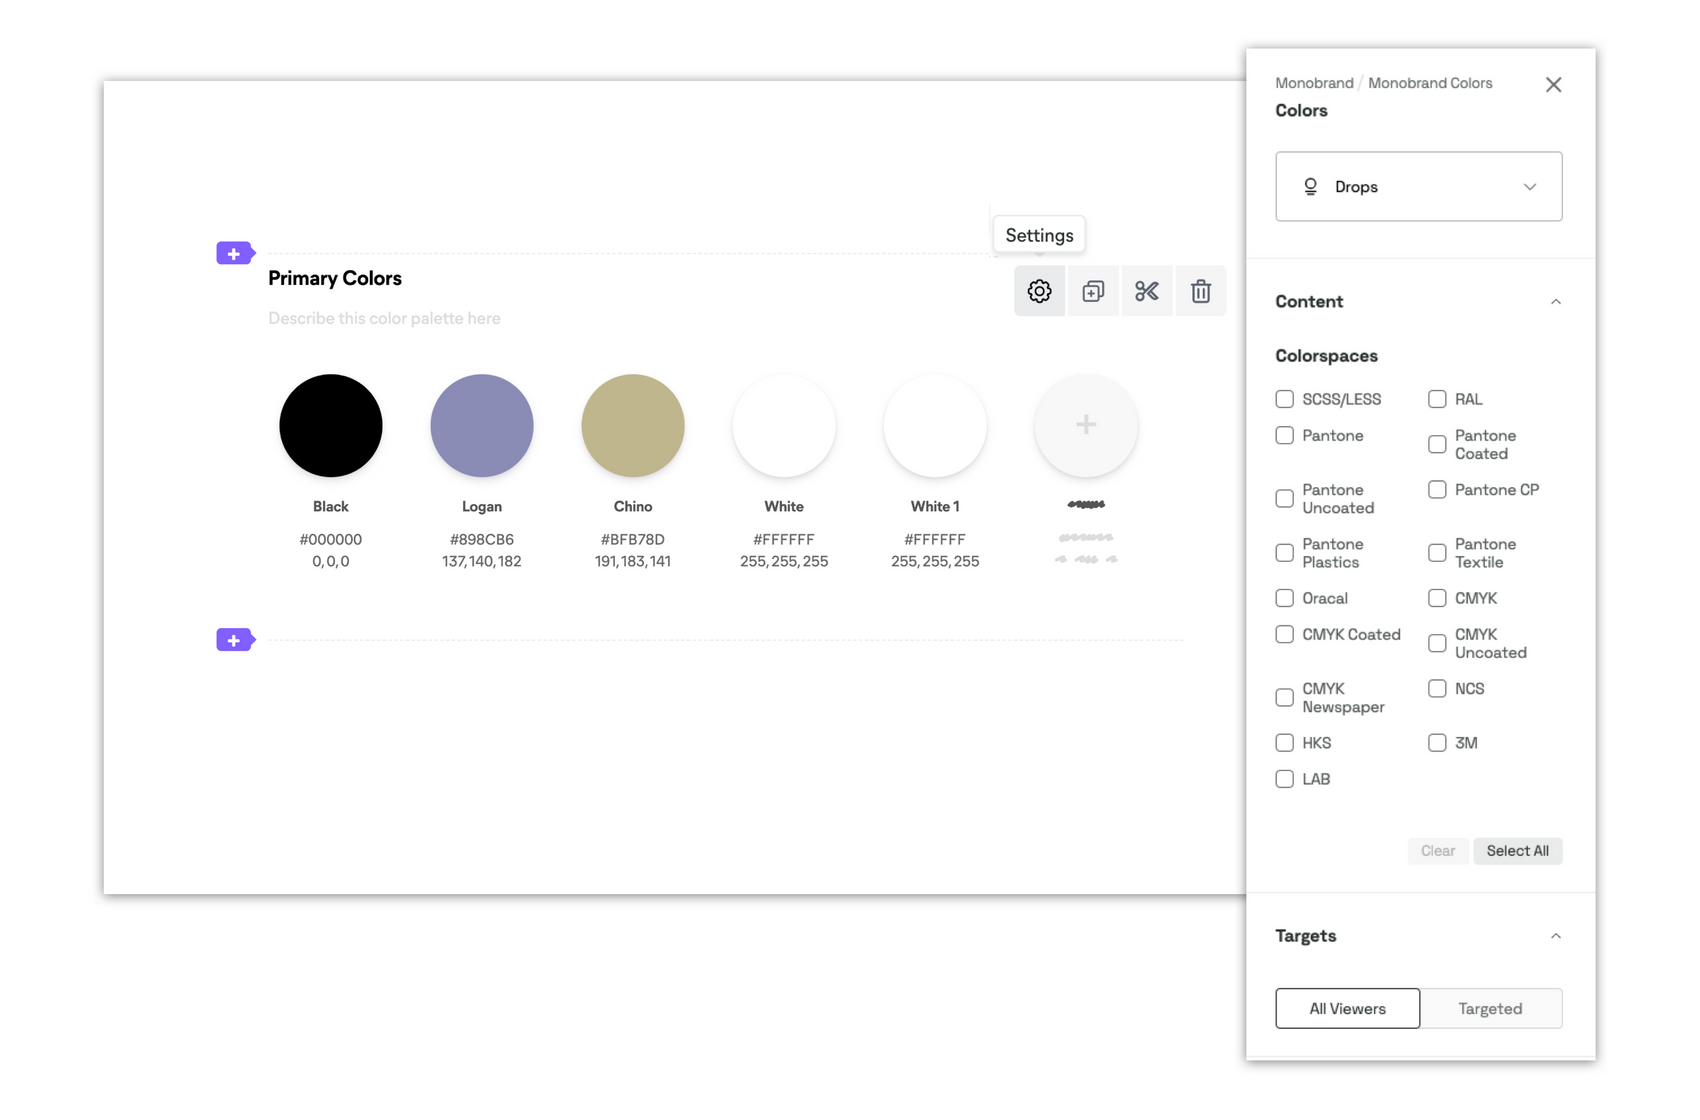Collapse the Content section
Image resolution: width=1700 pixels, height=1120 pixels.
tap(1556, 301)
